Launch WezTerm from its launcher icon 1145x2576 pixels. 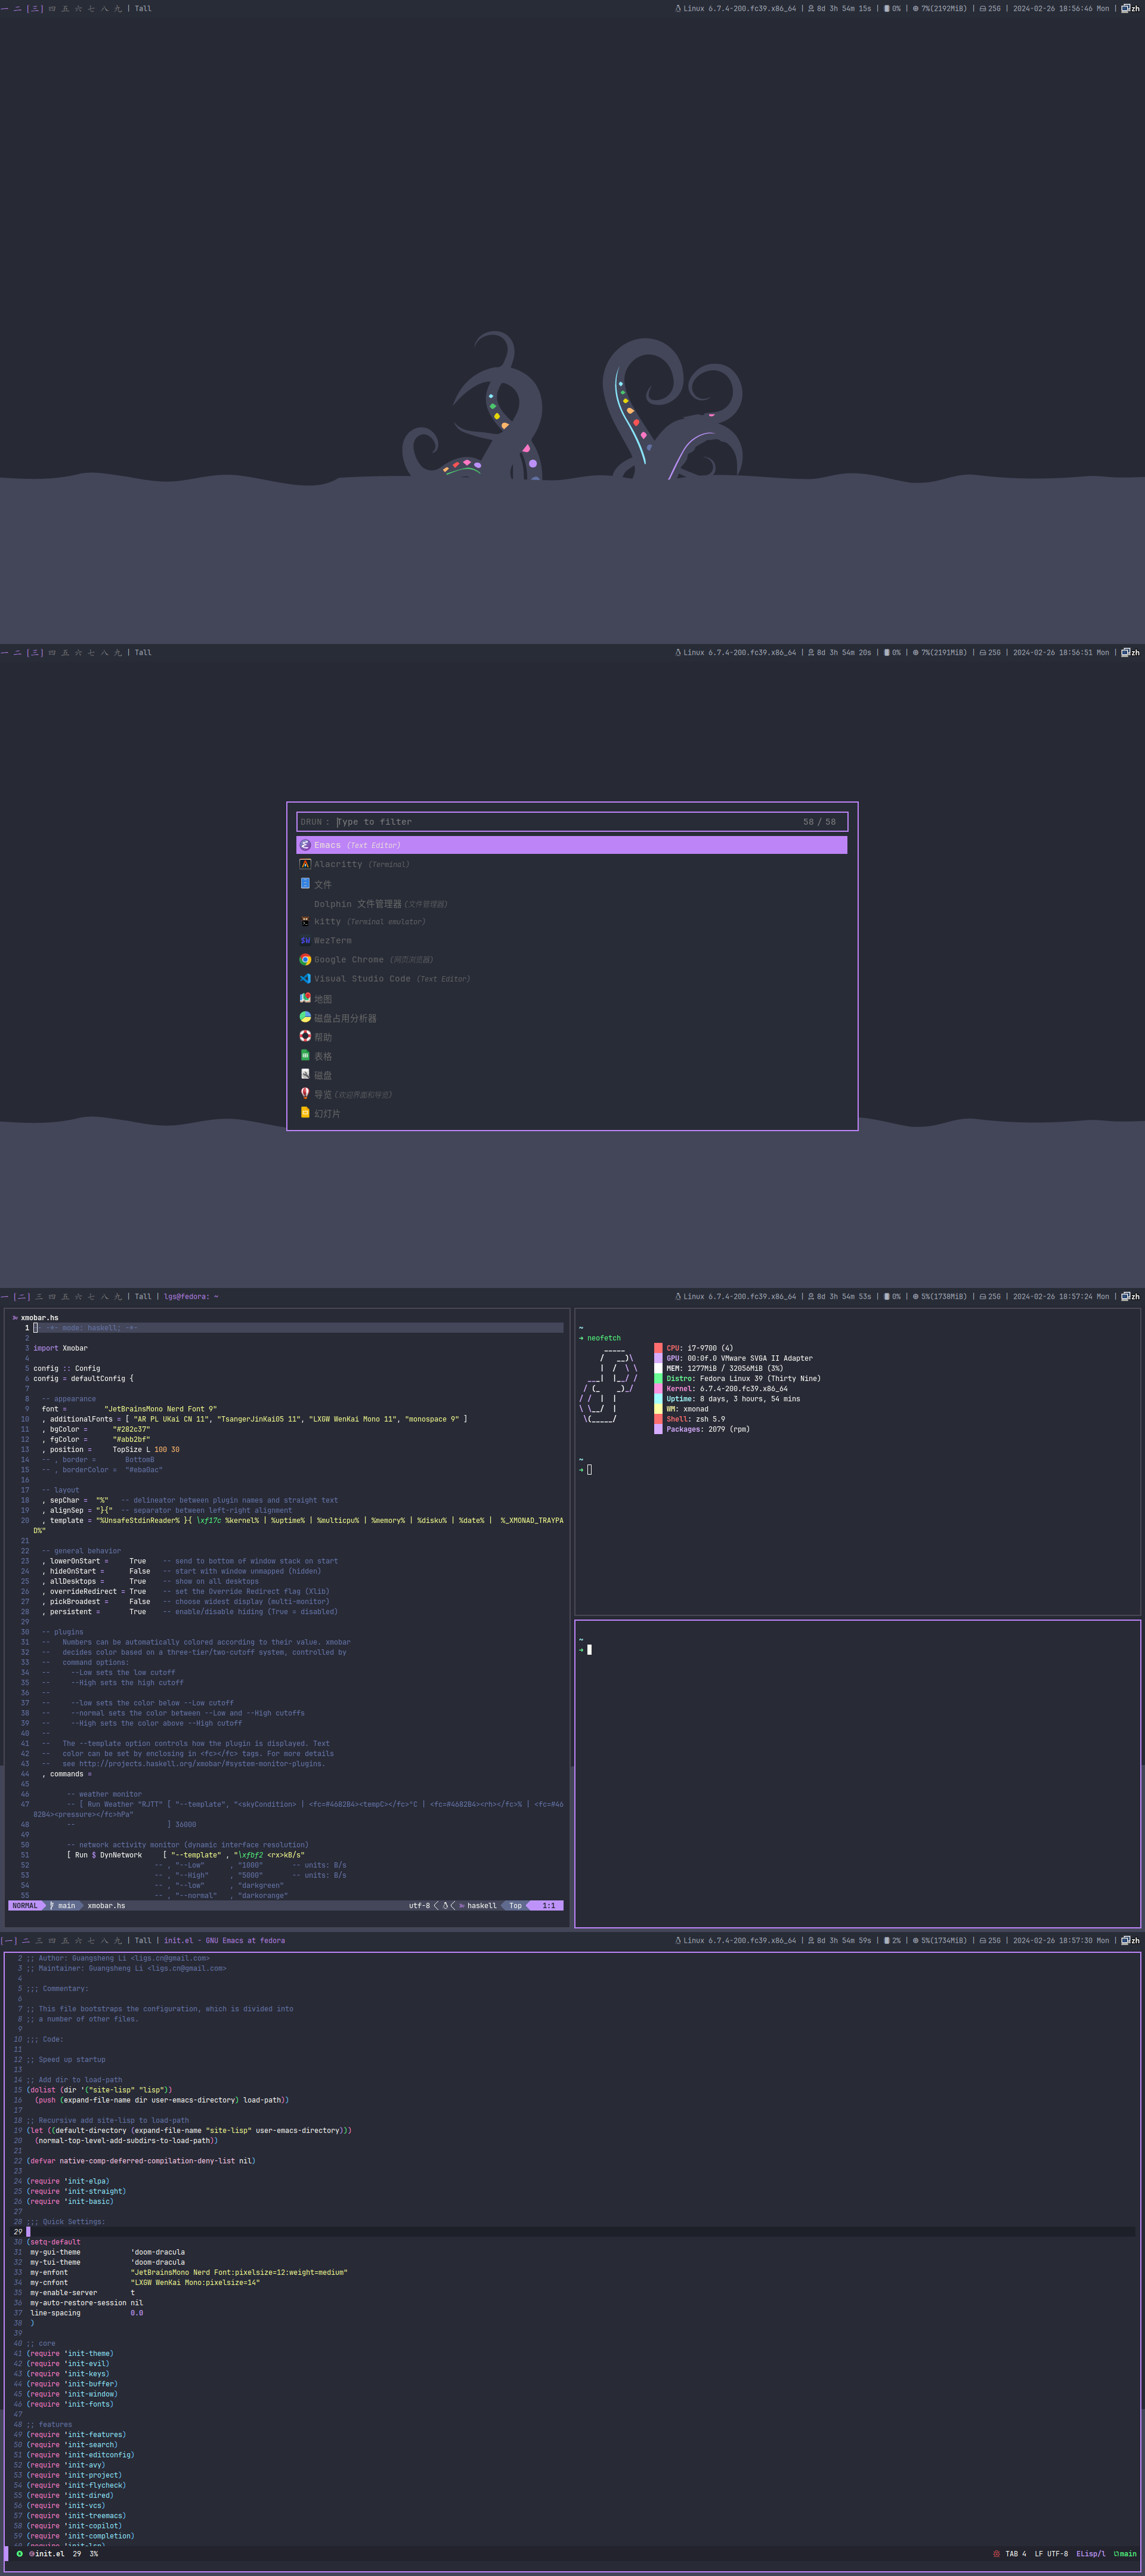click(x=305, y=940)
